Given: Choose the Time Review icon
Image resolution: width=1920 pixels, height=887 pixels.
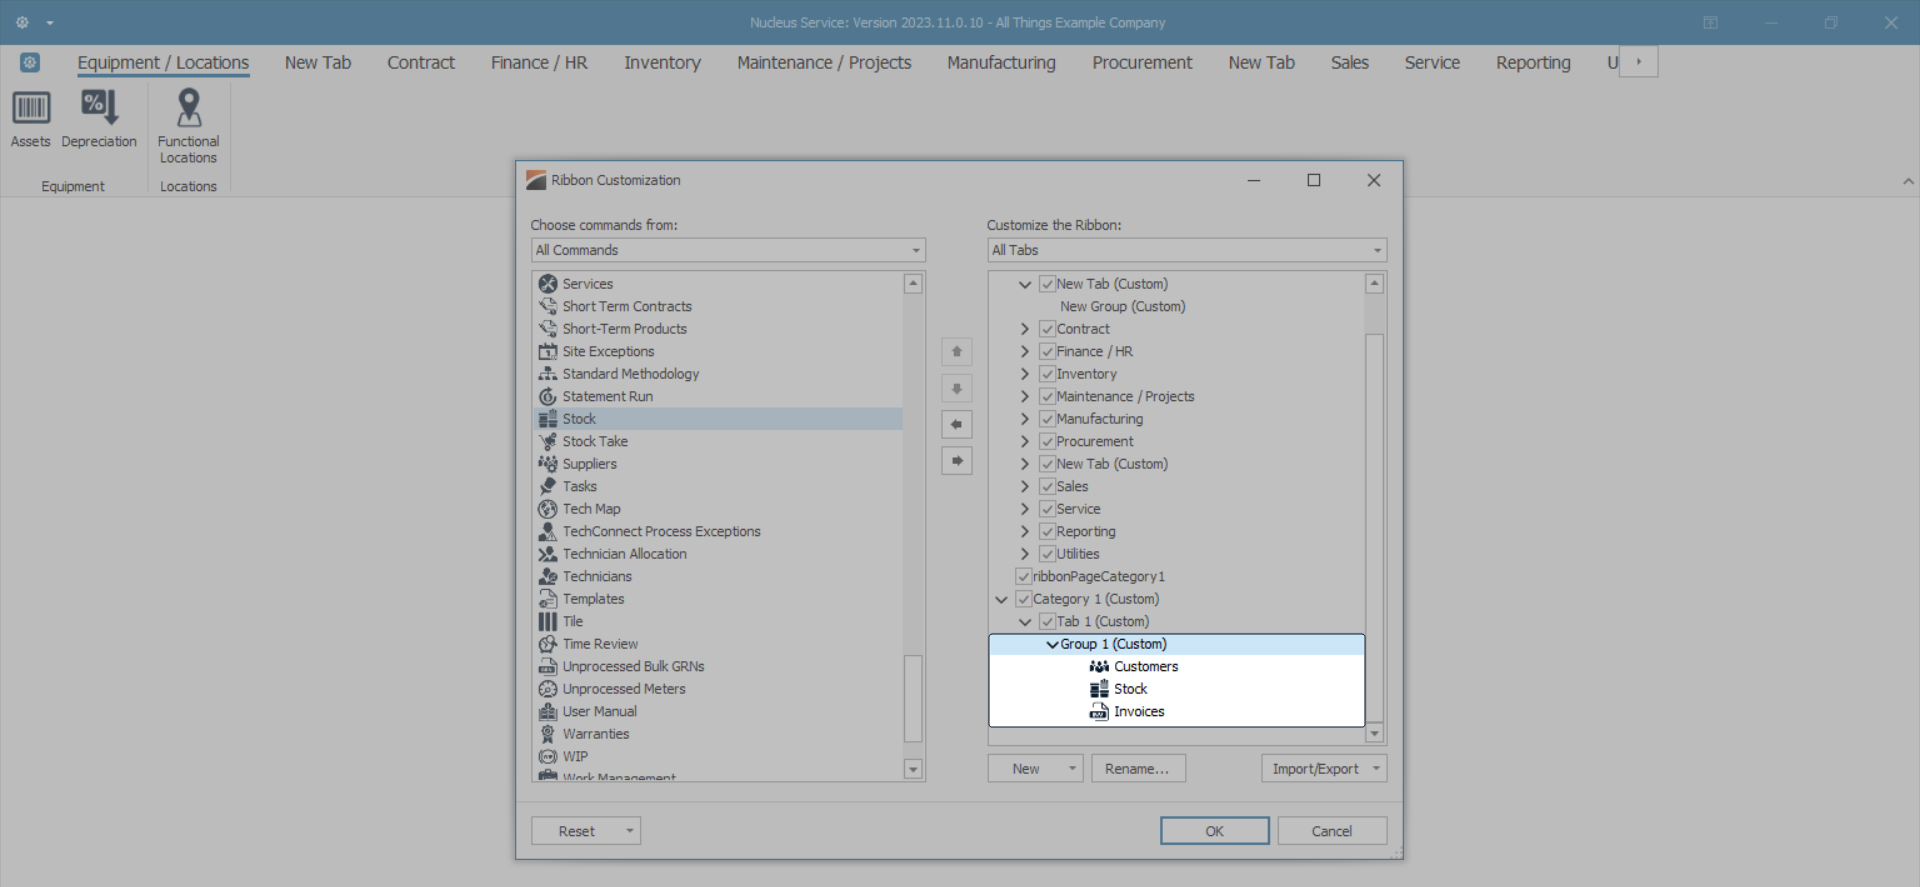Looking at the screenshot, I should tap(548, 644).
